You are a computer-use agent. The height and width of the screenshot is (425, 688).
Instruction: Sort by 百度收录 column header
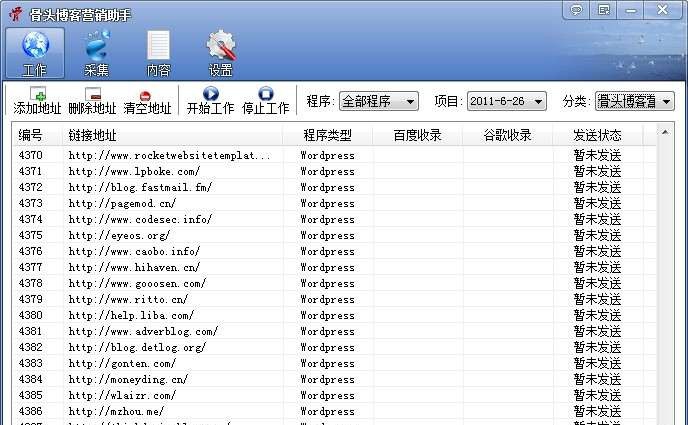pyautogui.click(x=417, y=135)
